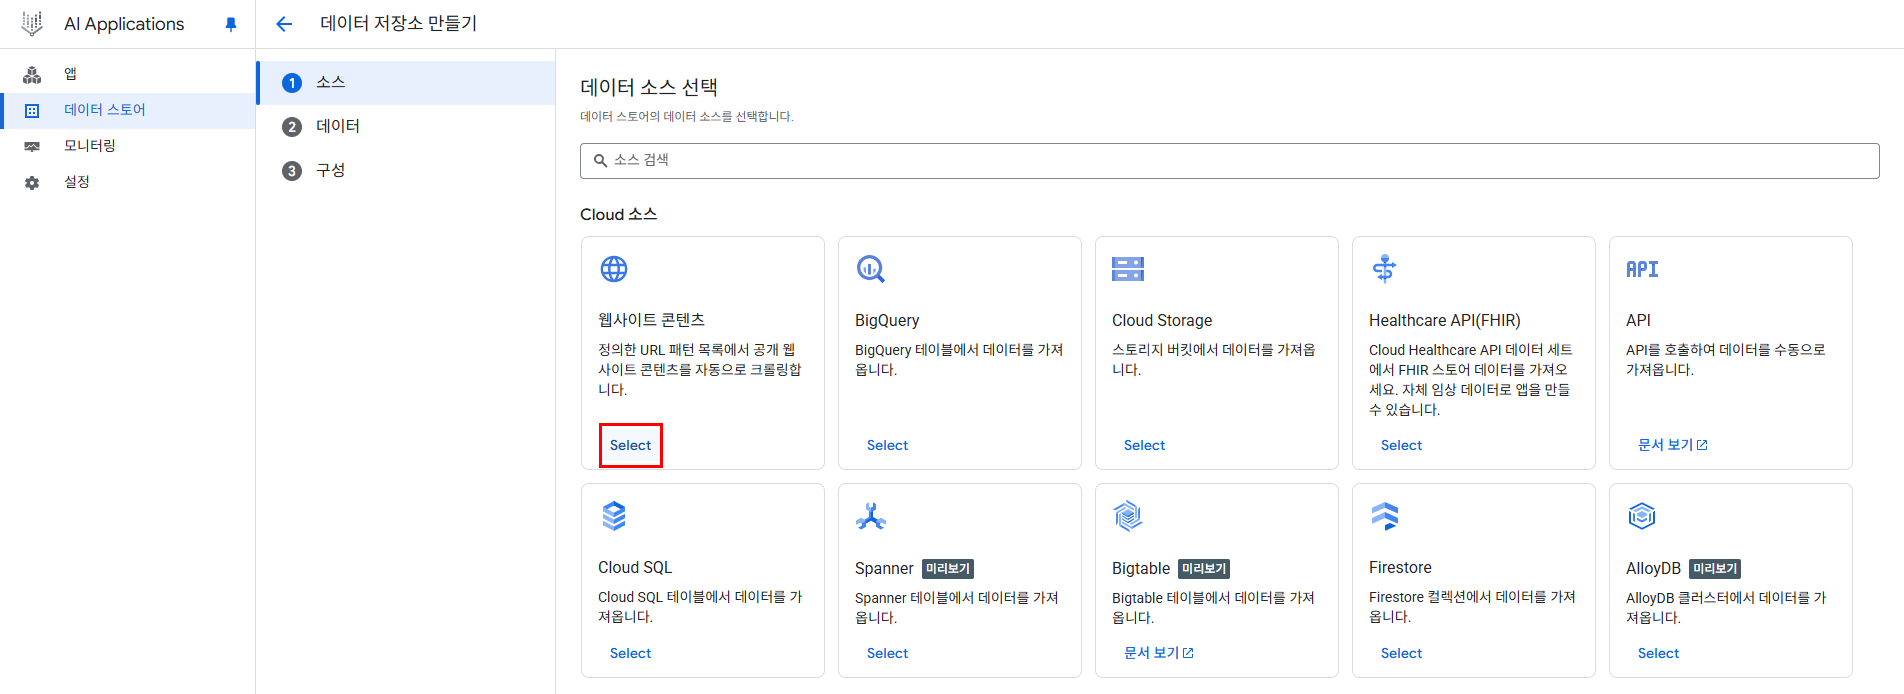The height and width of the screenshot is (694, 1904).
Task: Click the 웹사이트 콘텐츠 card title
Action: [652, 320]
